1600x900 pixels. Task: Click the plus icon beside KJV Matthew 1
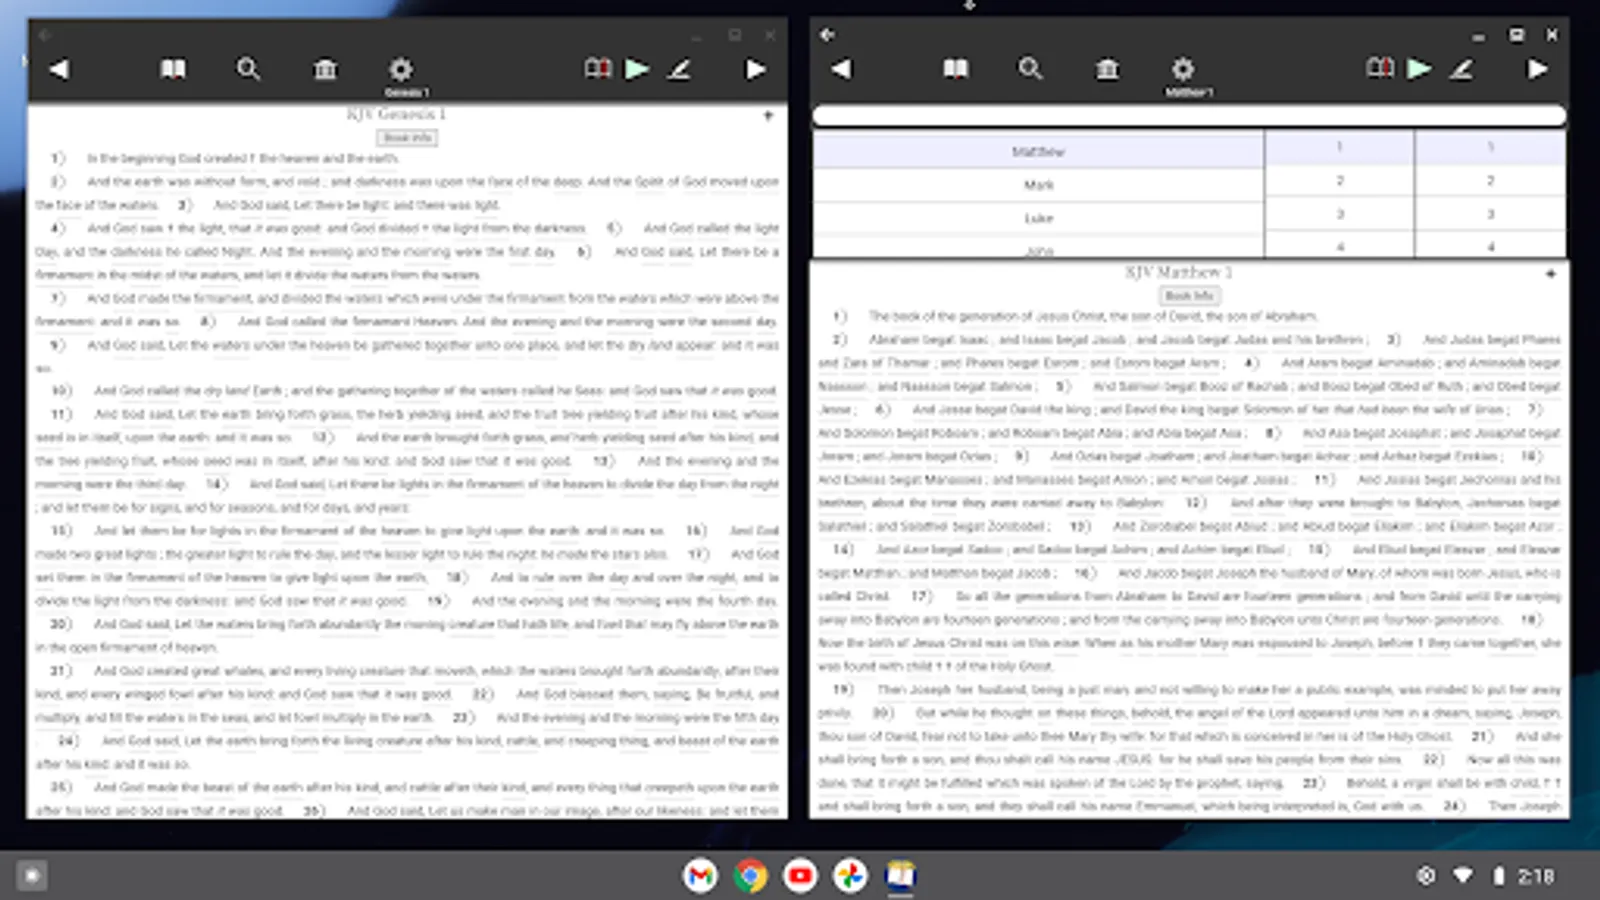click(1550, 274)
